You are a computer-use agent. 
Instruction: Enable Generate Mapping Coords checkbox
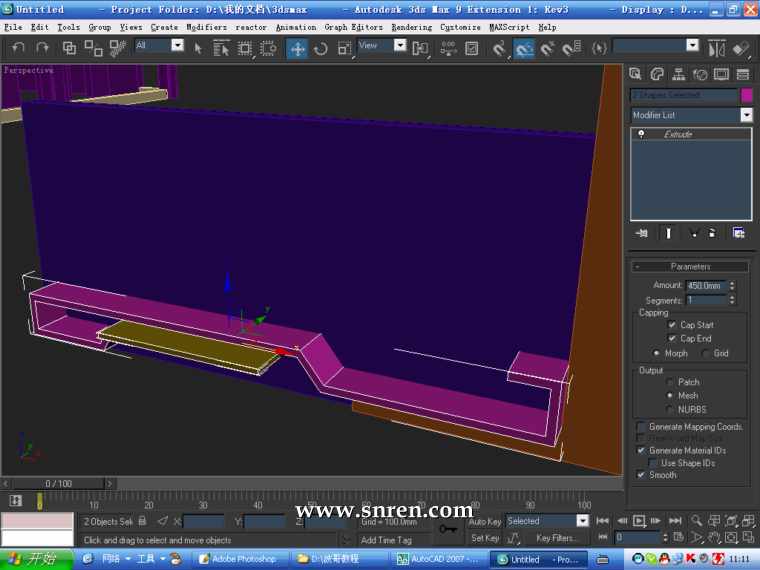pos(641,427)
